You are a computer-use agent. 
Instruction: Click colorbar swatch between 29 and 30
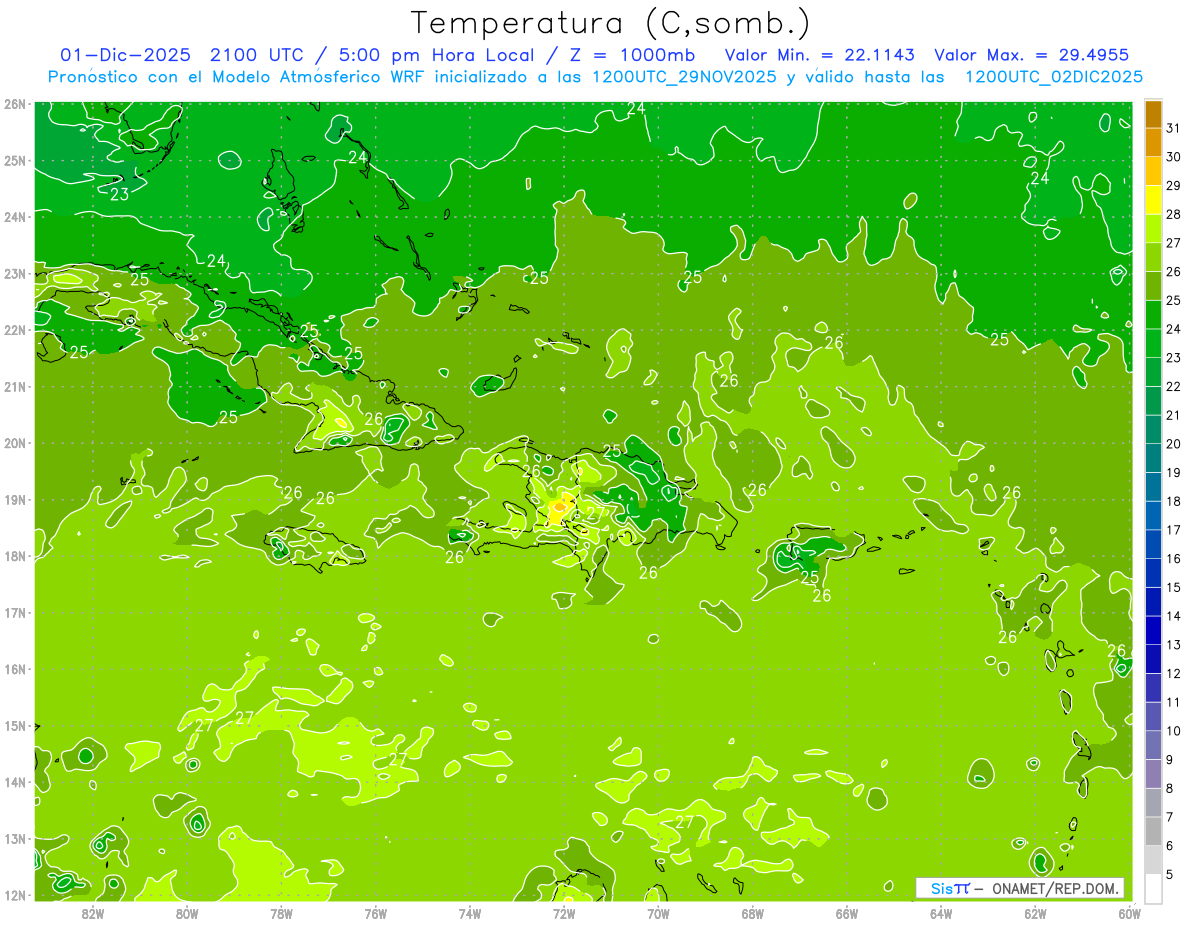1153,171
